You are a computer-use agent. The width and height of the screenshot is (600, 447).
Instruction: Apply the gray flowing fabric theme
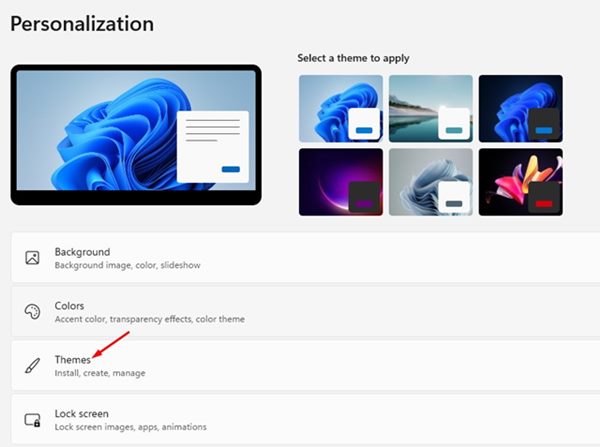(x=430, y=182)
